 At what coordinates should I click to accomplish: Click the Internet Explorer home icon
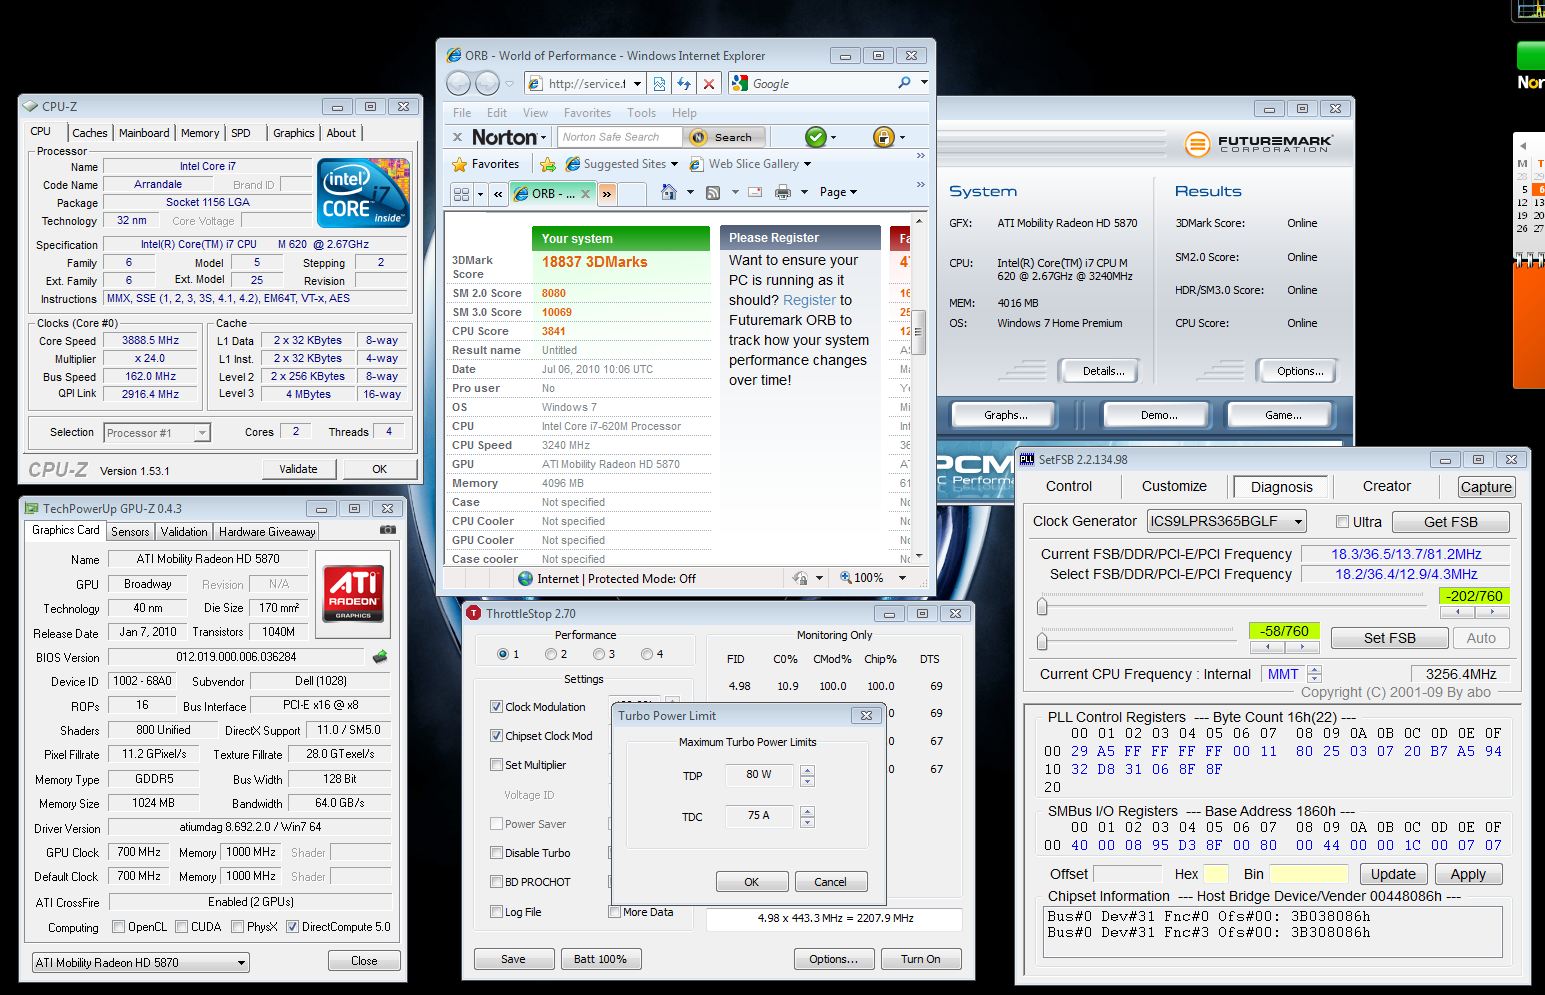pos(668,192)
